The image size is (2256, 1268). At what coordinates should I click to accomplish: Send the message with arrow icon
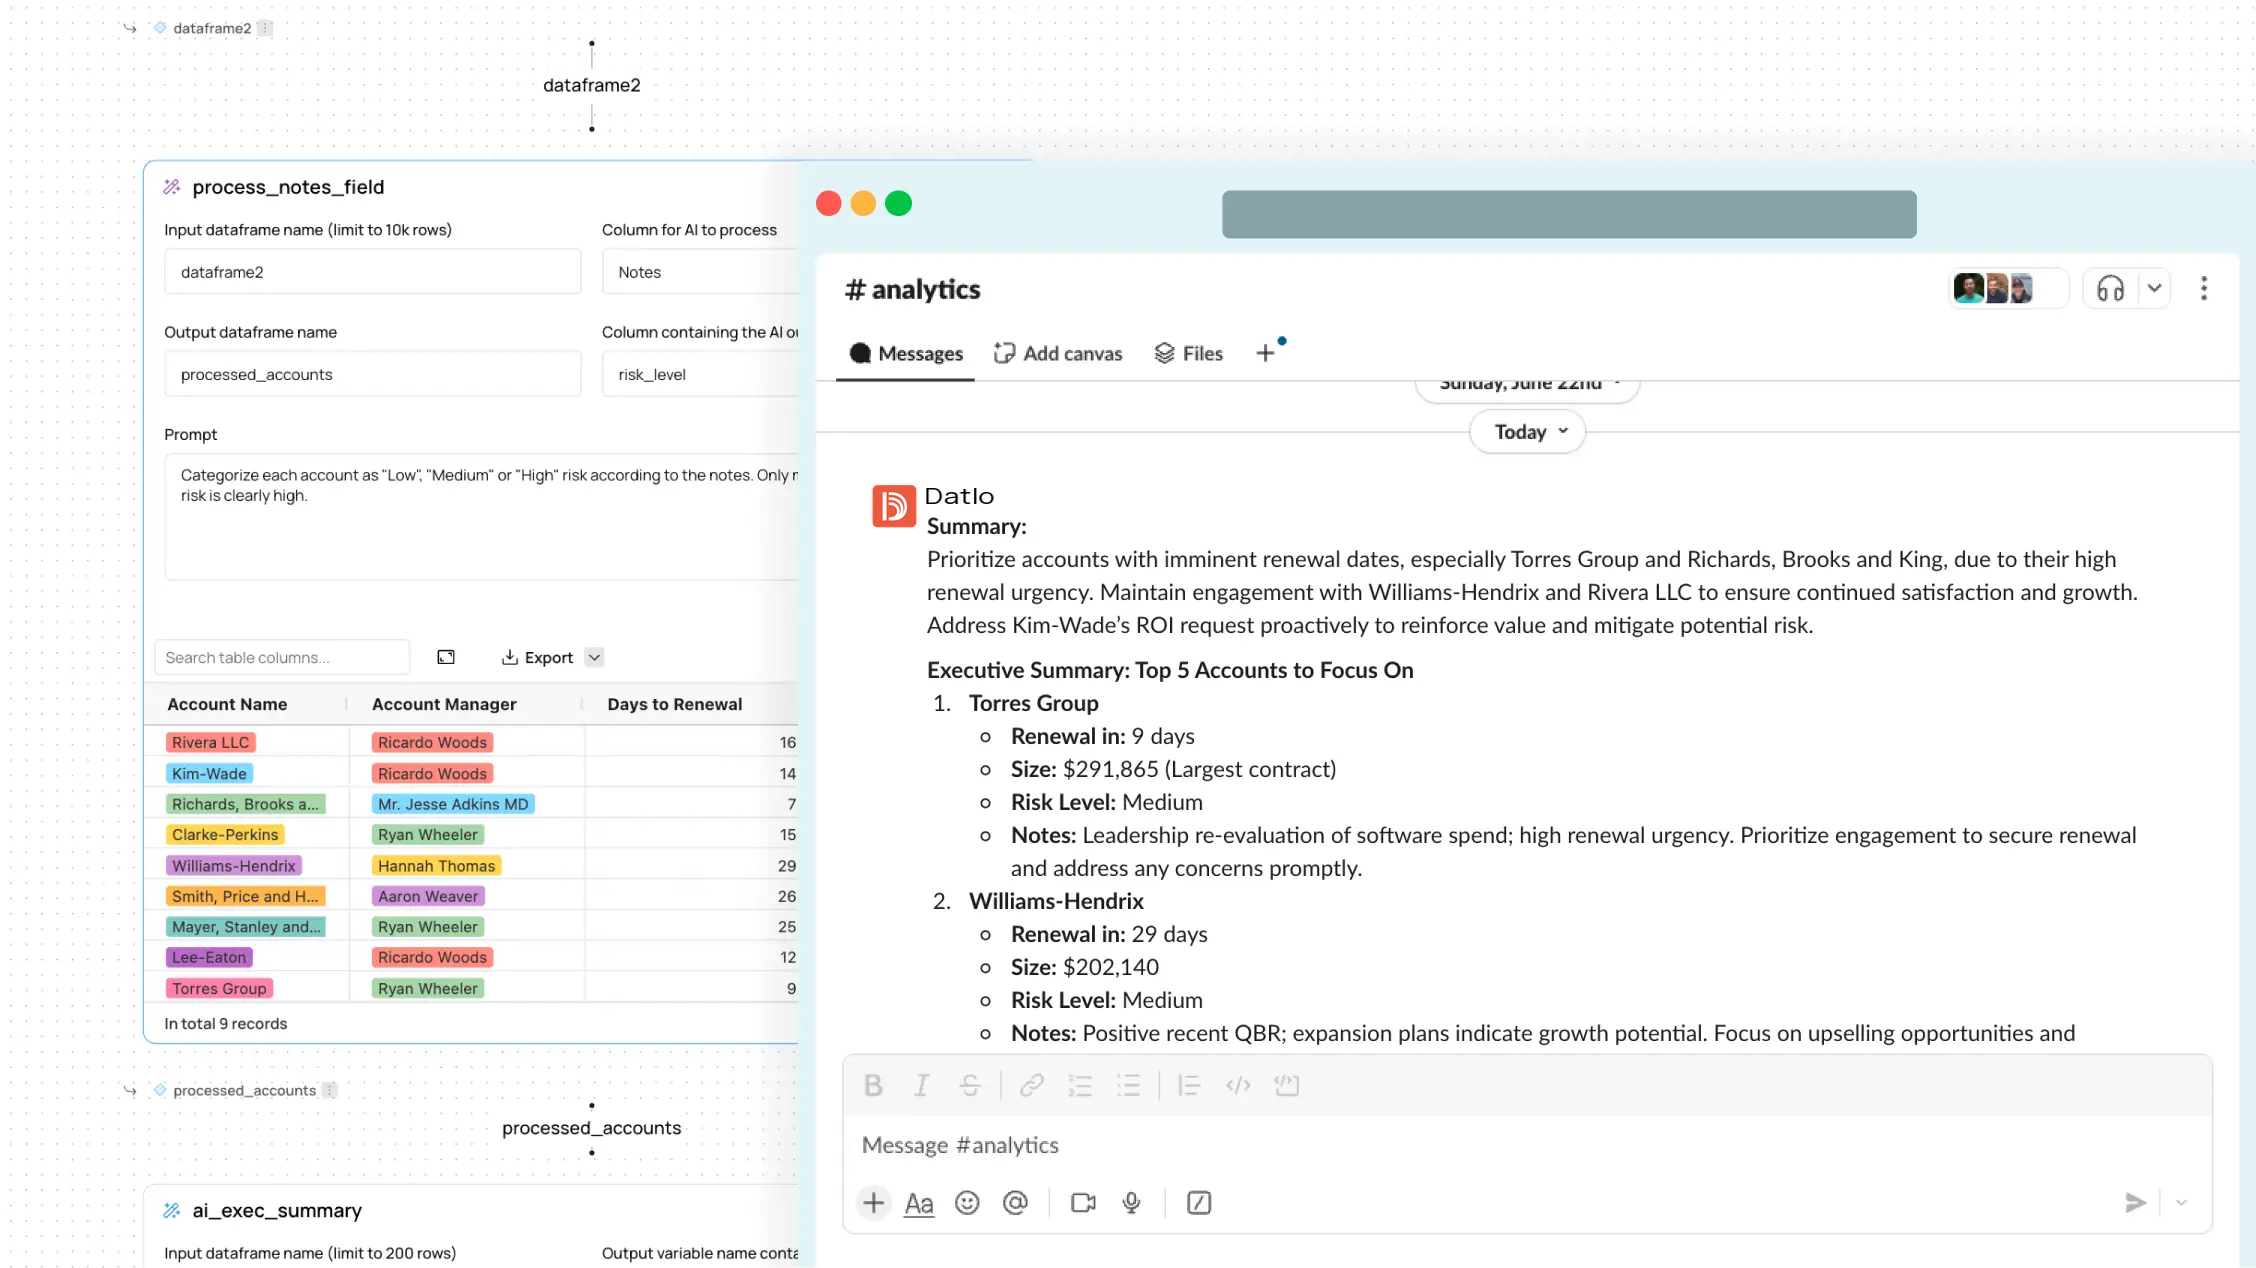[2136, 1202]
